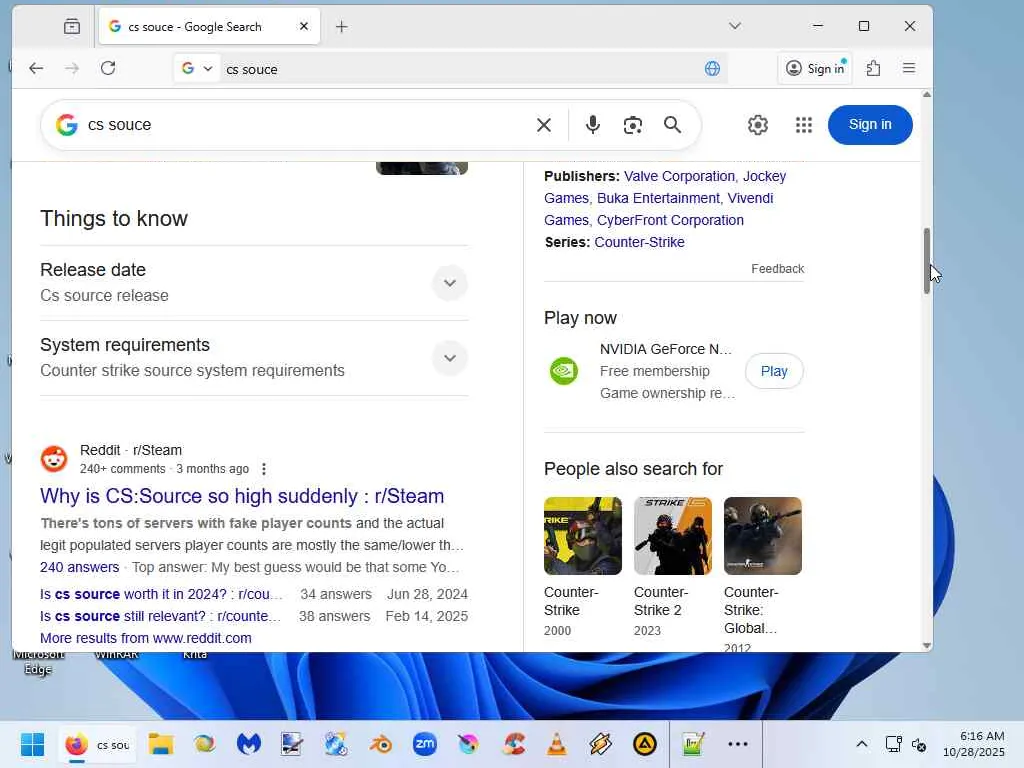Open Google apps grid
The height and width of the screenshot is (768, 1024).
tap(804, 125)
